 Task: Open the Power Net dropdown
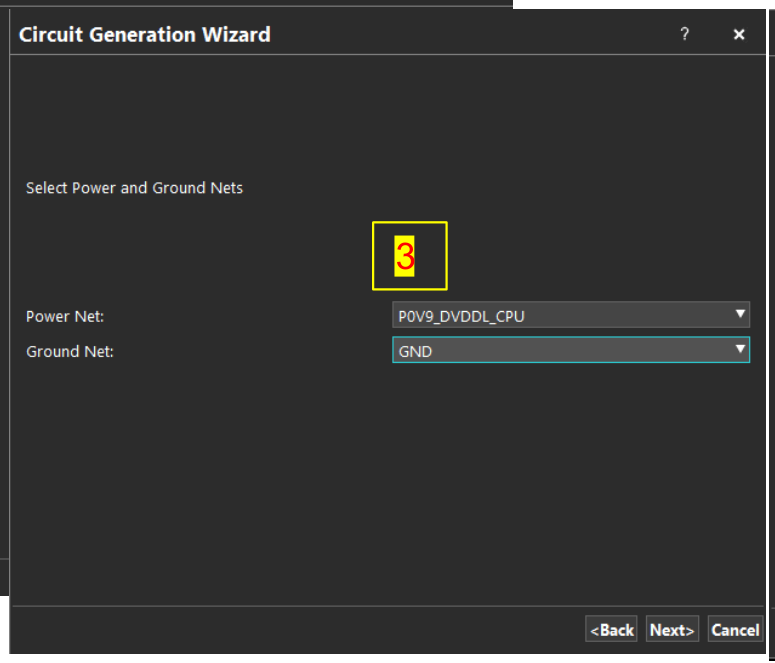coord(571,315)
